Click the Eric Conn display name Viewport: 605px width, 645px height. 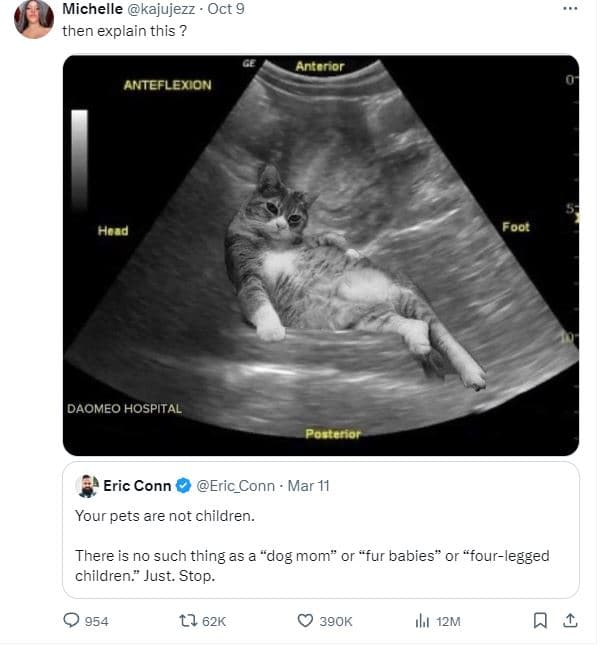pyautogui.click(x=137, y=487)
